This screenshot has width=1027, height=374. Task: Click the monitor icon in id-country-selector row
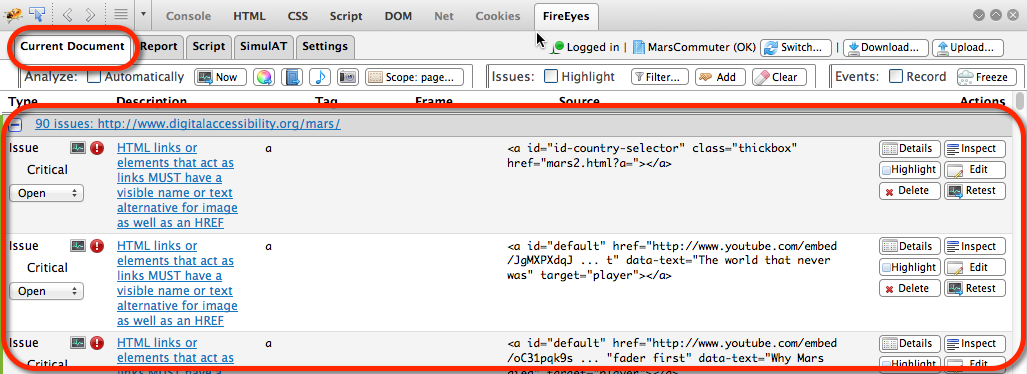[78, 149]
